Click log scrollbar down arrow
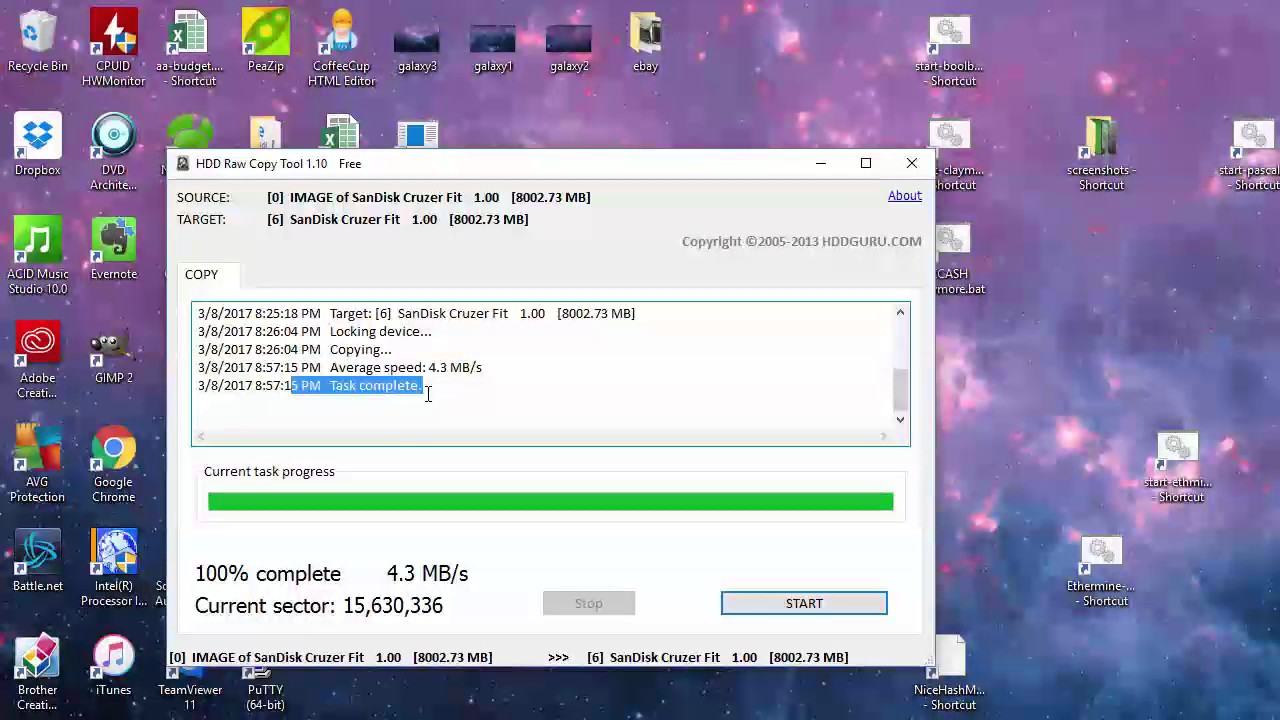The image size is (1280, 720). point(900,419)
